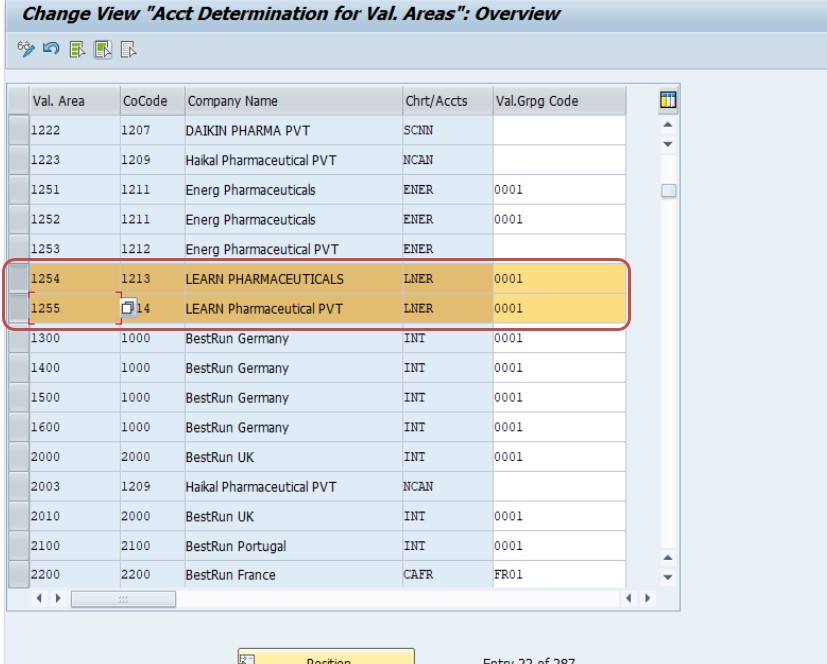This screenshot has height=664, width=827.
Task: Click company name BestRun Portugal
Action: coord(236,546)
